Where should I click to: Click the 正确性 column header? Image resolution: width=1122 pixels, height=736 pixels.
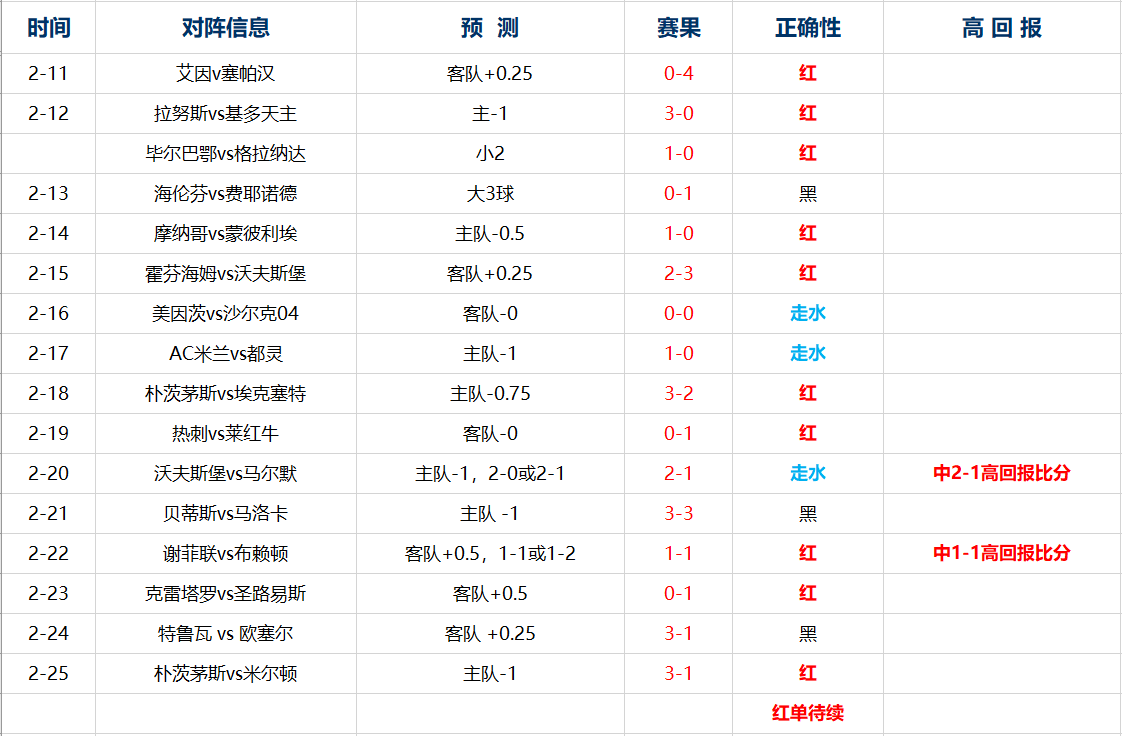pos(808,28)
